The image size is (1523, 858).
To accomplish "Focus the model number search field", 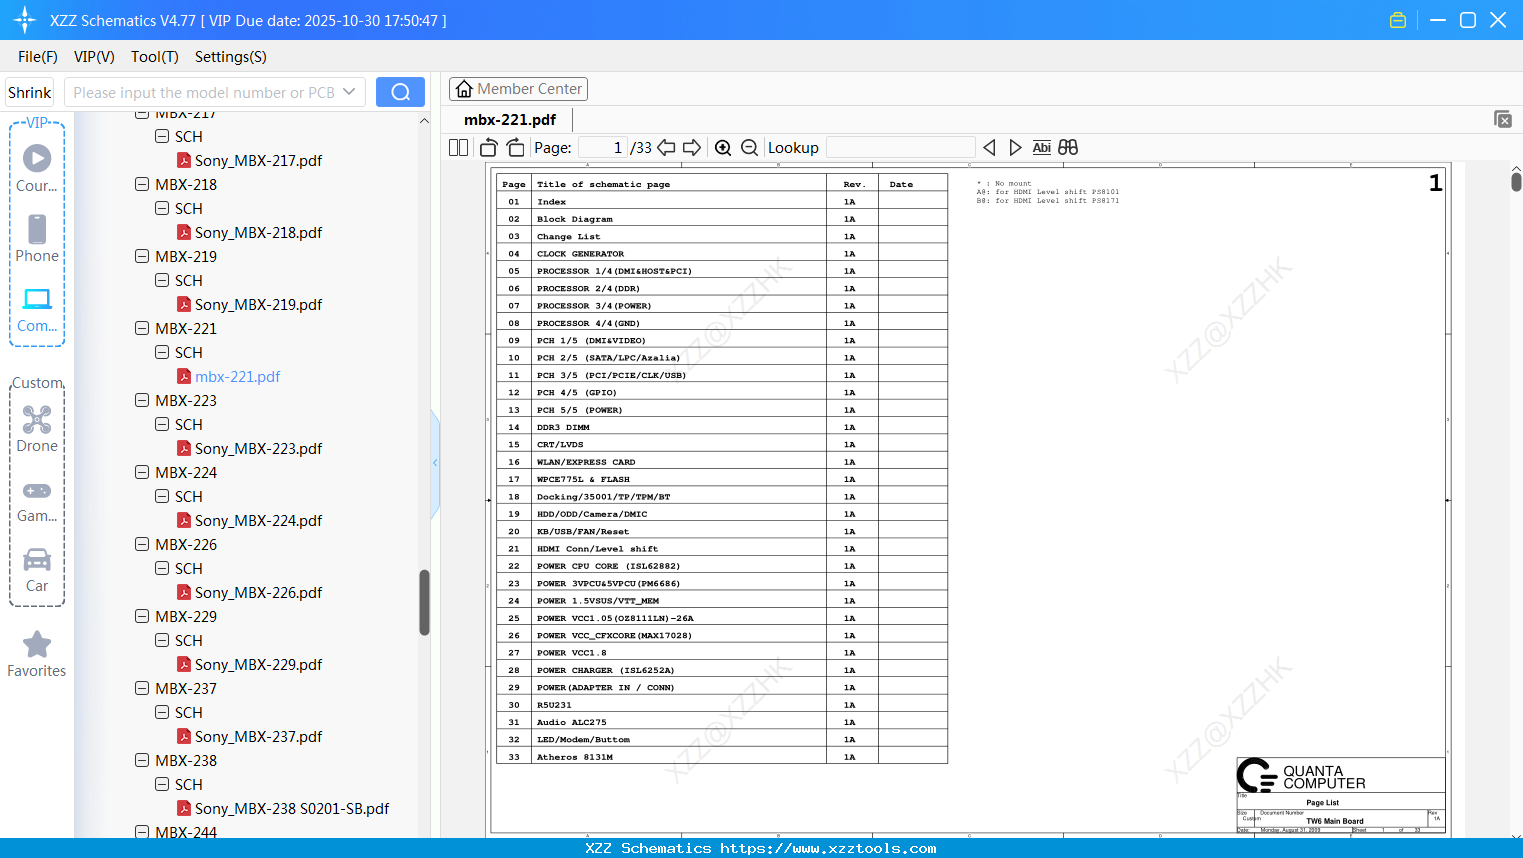I will coord(203,92).
